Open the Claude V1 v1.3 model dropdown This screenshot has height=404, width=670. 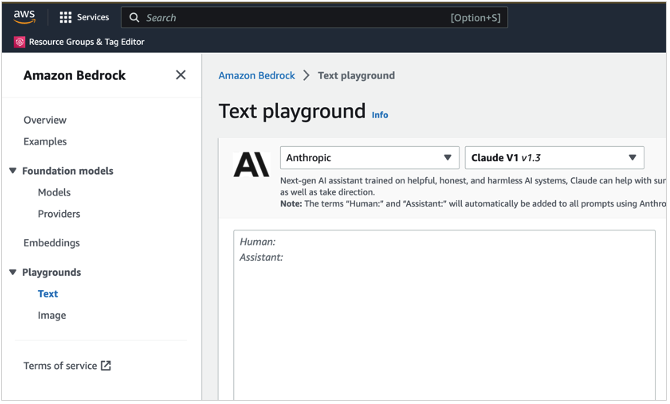pyautogui.click(x=555, y=158)
